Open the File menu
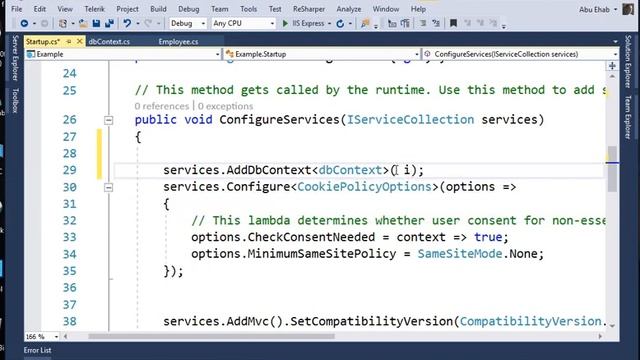This screenshot has width=640, height=360. click(17, 9)
